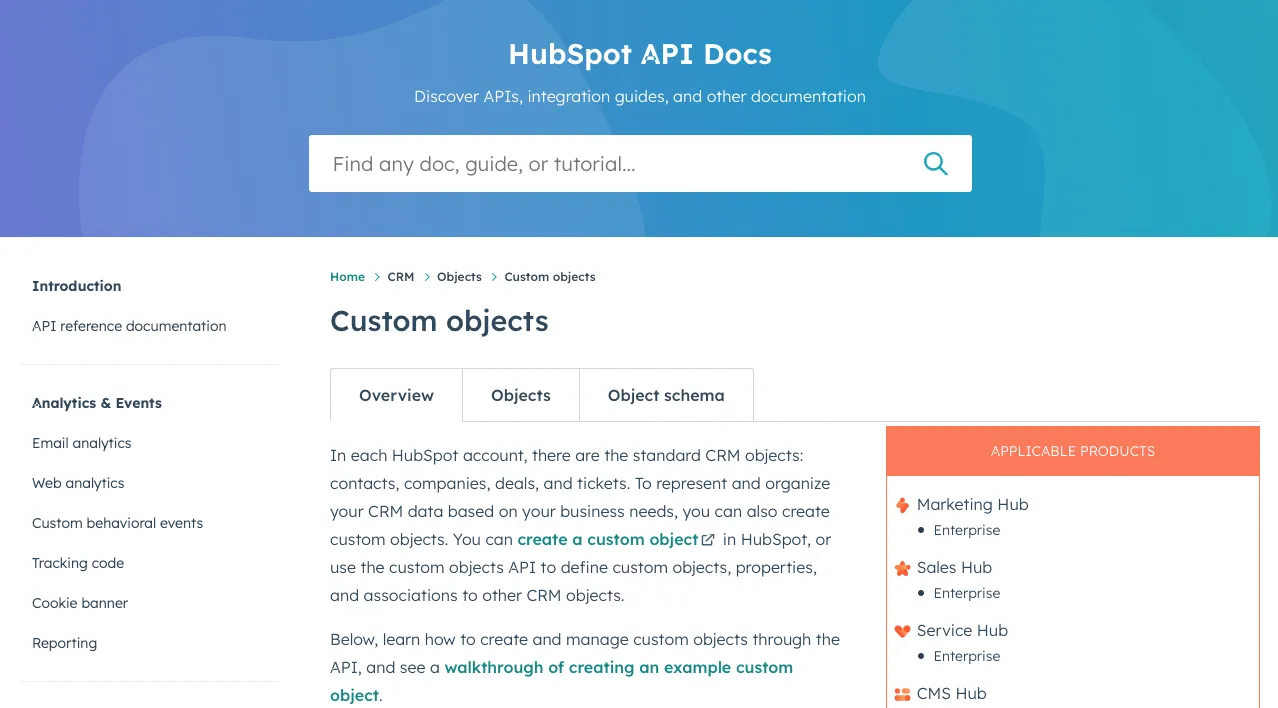Click the Custom objects page heading

coord(439,321)
